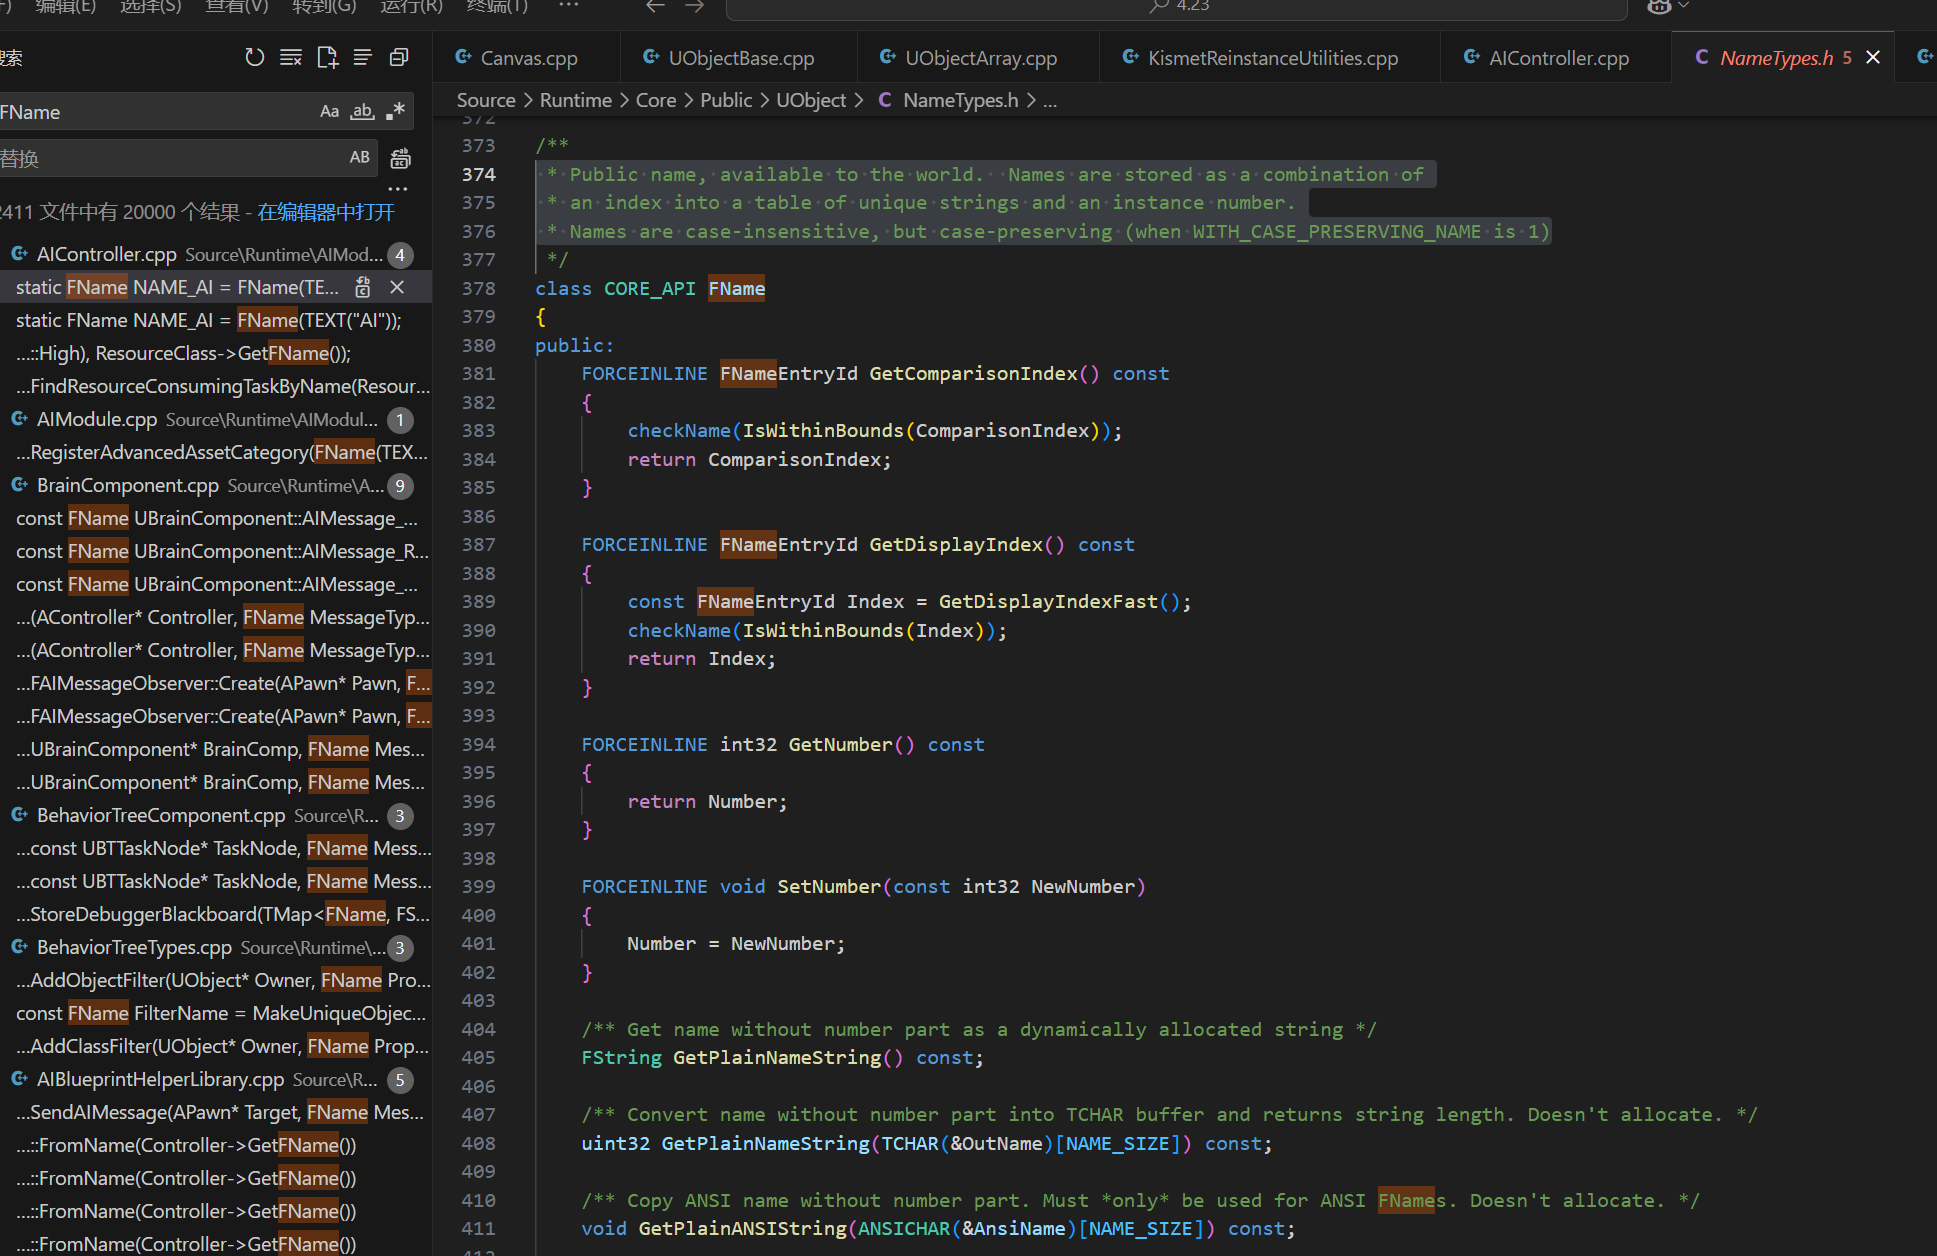Viewport: 1937px width, 1256px height.
Task: Enable regular expression search
Action: [396, 112]
